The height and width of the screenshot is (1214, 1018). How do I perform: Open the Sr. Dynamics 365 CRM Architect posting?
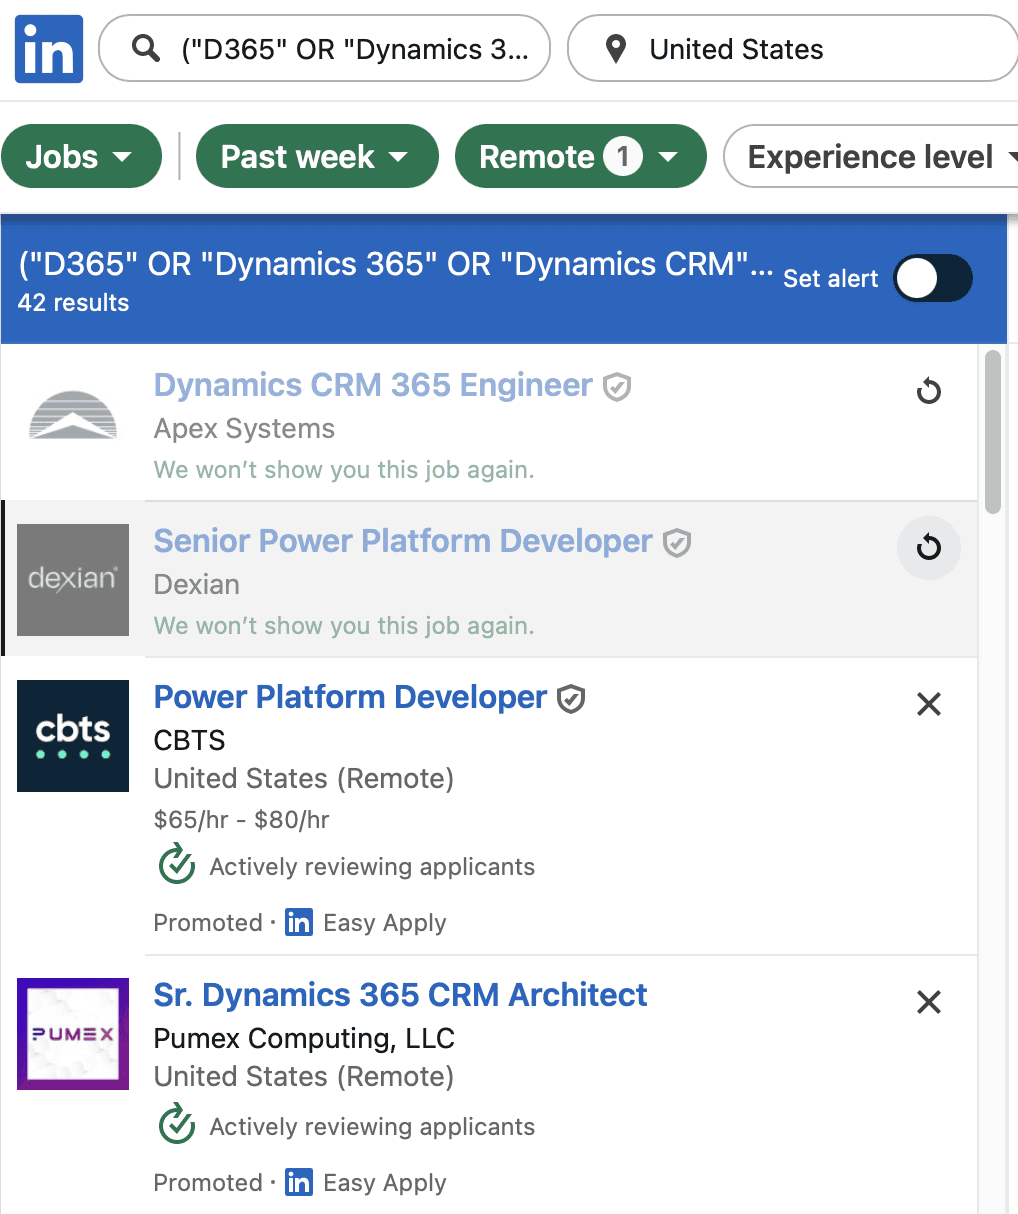[400, 995]
